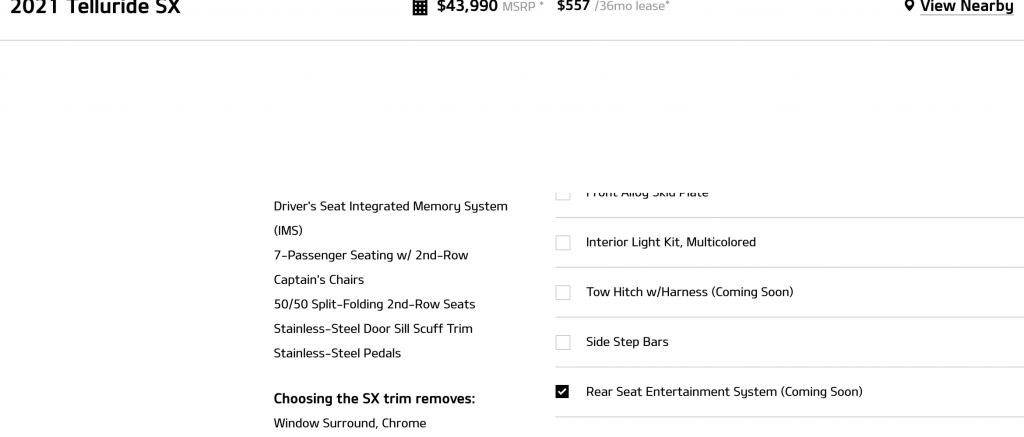Open the View Nearby link
Screen dimensions: 1024x437
(966, 6)
